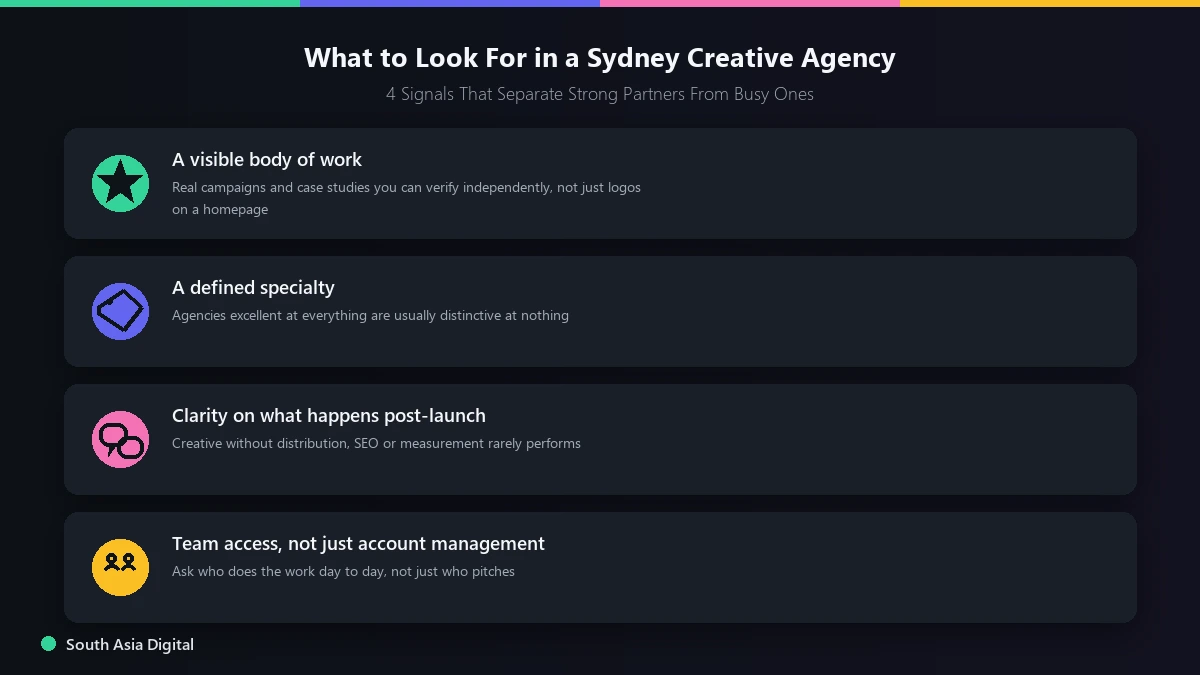Click the green dot beside South Asia Digital
The image size is (1200, 675).
(x=48, y=644)
